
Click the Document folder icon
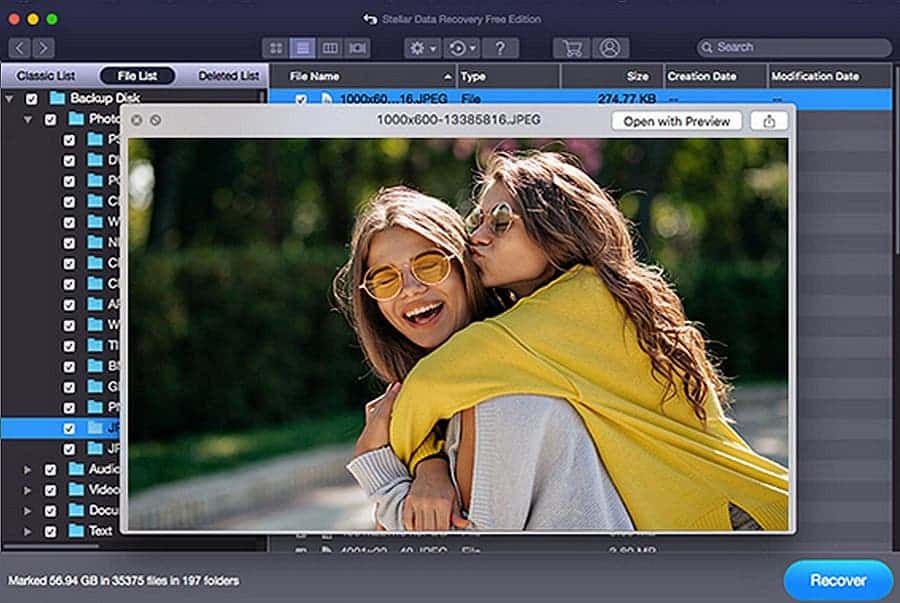click(76, 510)
